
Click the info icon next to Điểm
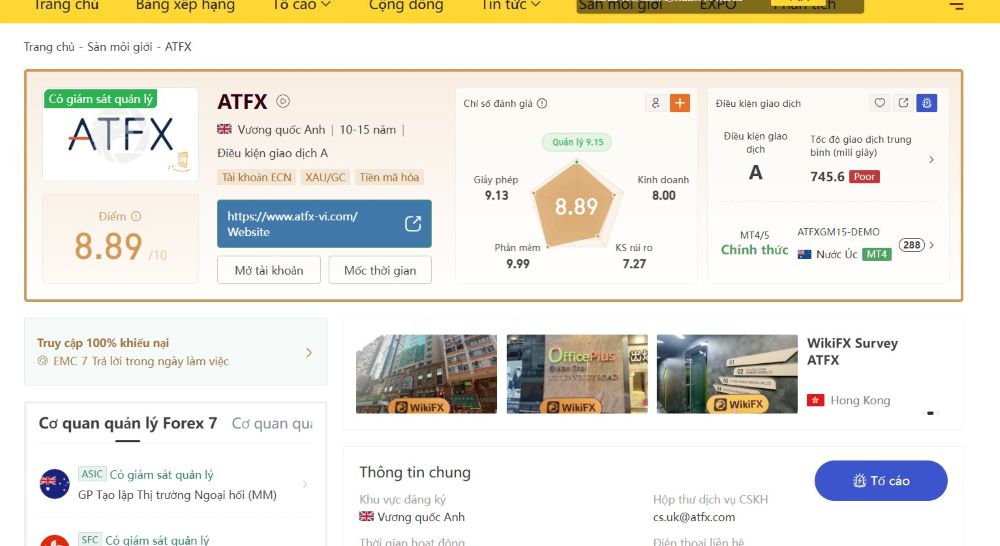(136, 216)
